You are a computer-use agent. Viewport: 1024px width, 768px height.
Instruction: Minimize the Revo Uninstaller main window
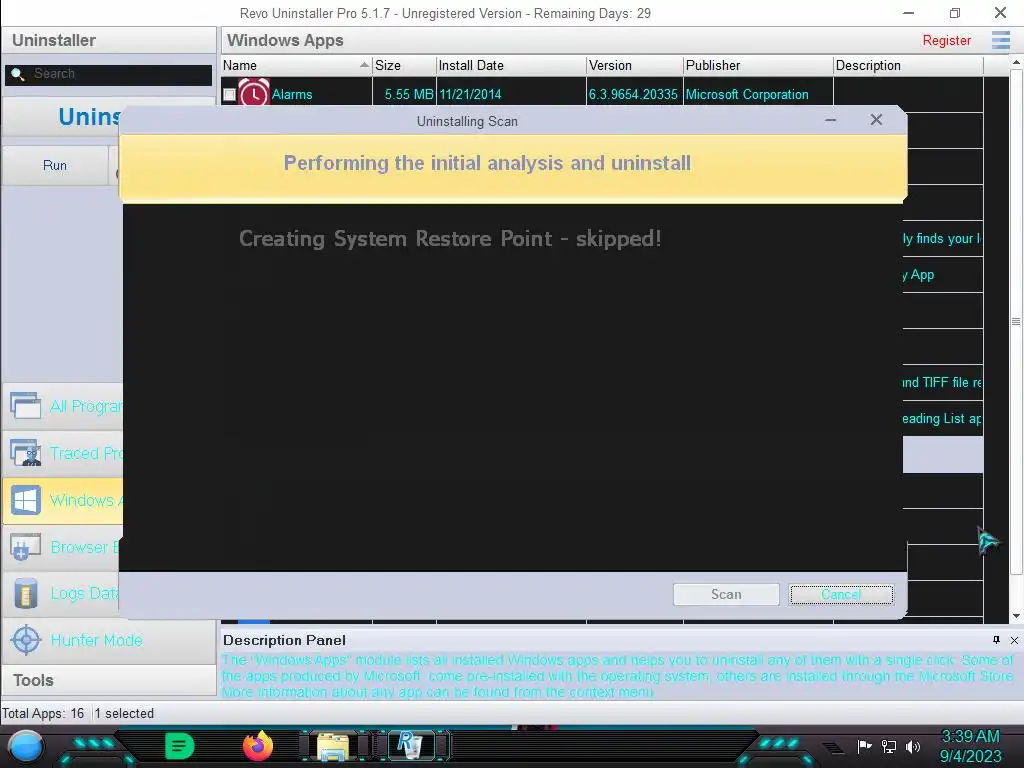point(908,13)
